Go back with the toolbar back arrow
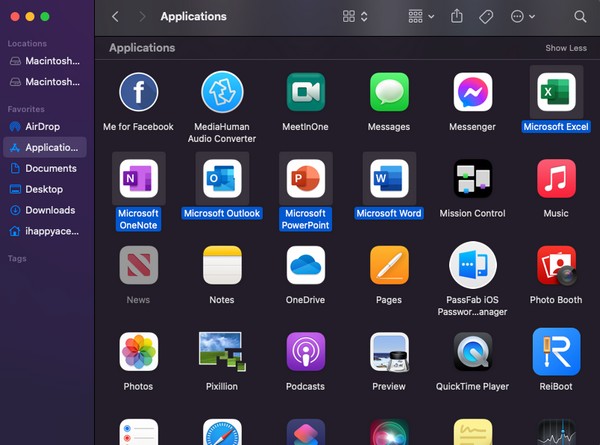 (x=115, y=16)
